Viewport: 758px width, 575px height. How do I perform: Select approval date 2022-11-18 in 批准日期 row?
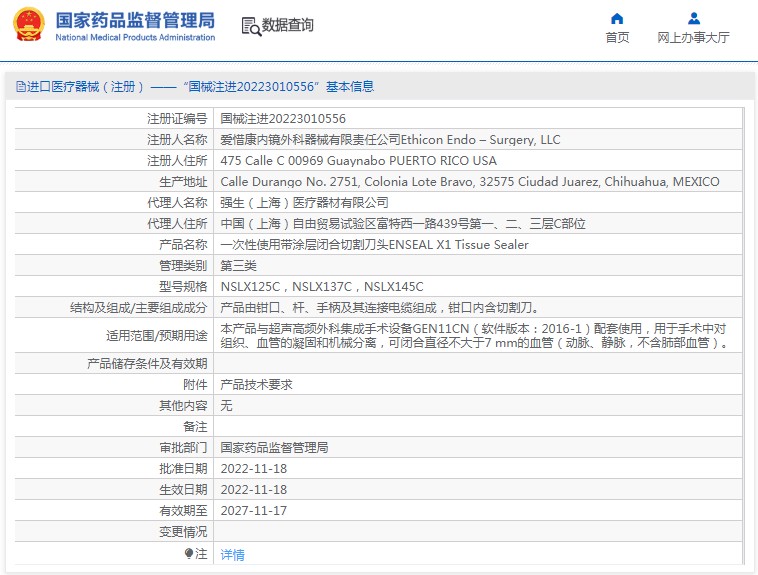pyautogui.click(x=254, y=469)
